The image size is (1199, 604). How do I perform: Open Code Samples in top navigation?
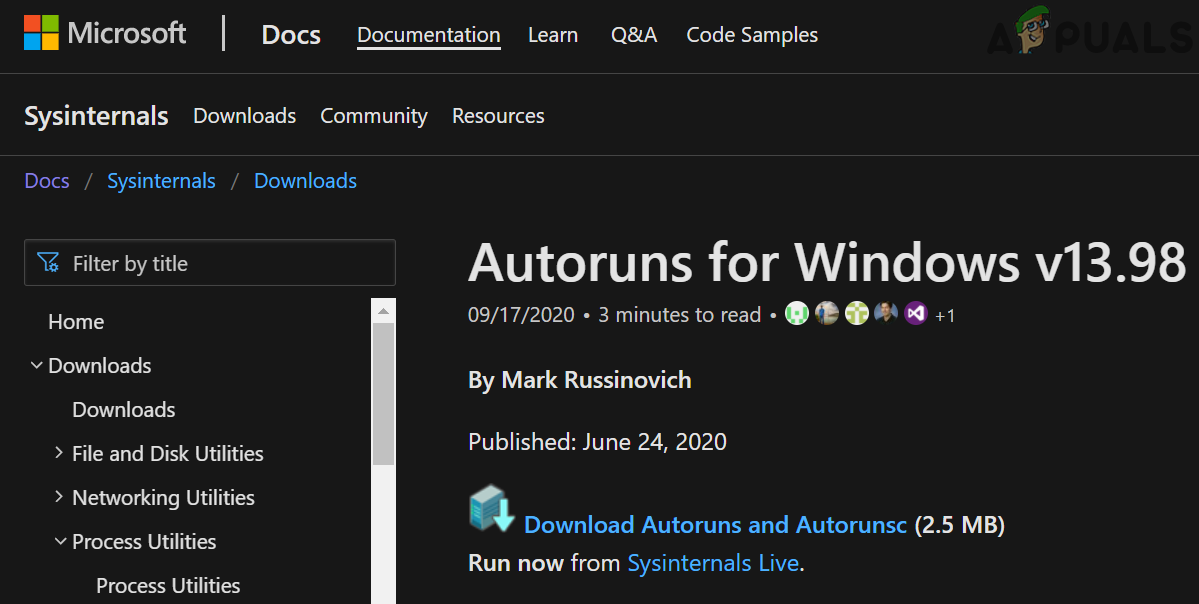(752, 35)
